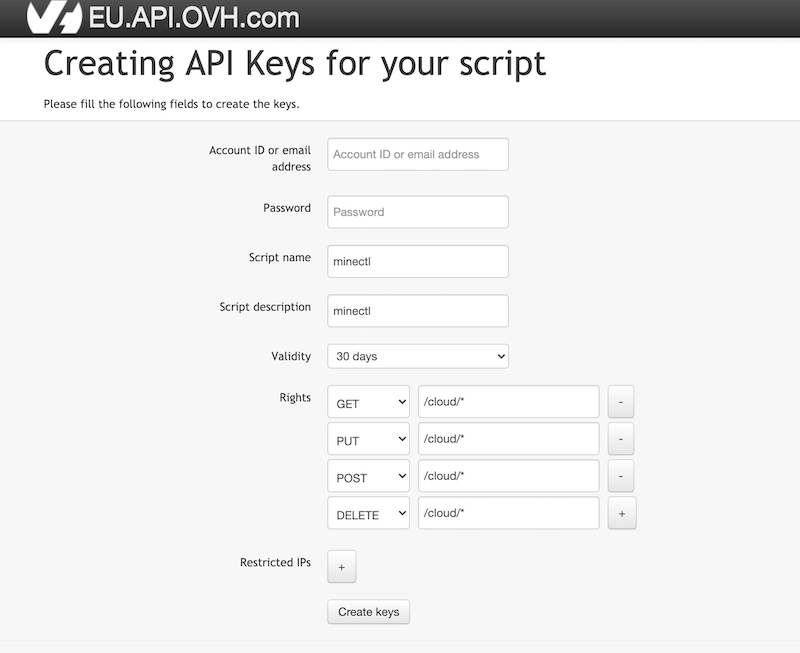The width and height of the screenshot is (800, 653).
Task: Edit the /cloud/* path in the POST row
Action: 509,476
